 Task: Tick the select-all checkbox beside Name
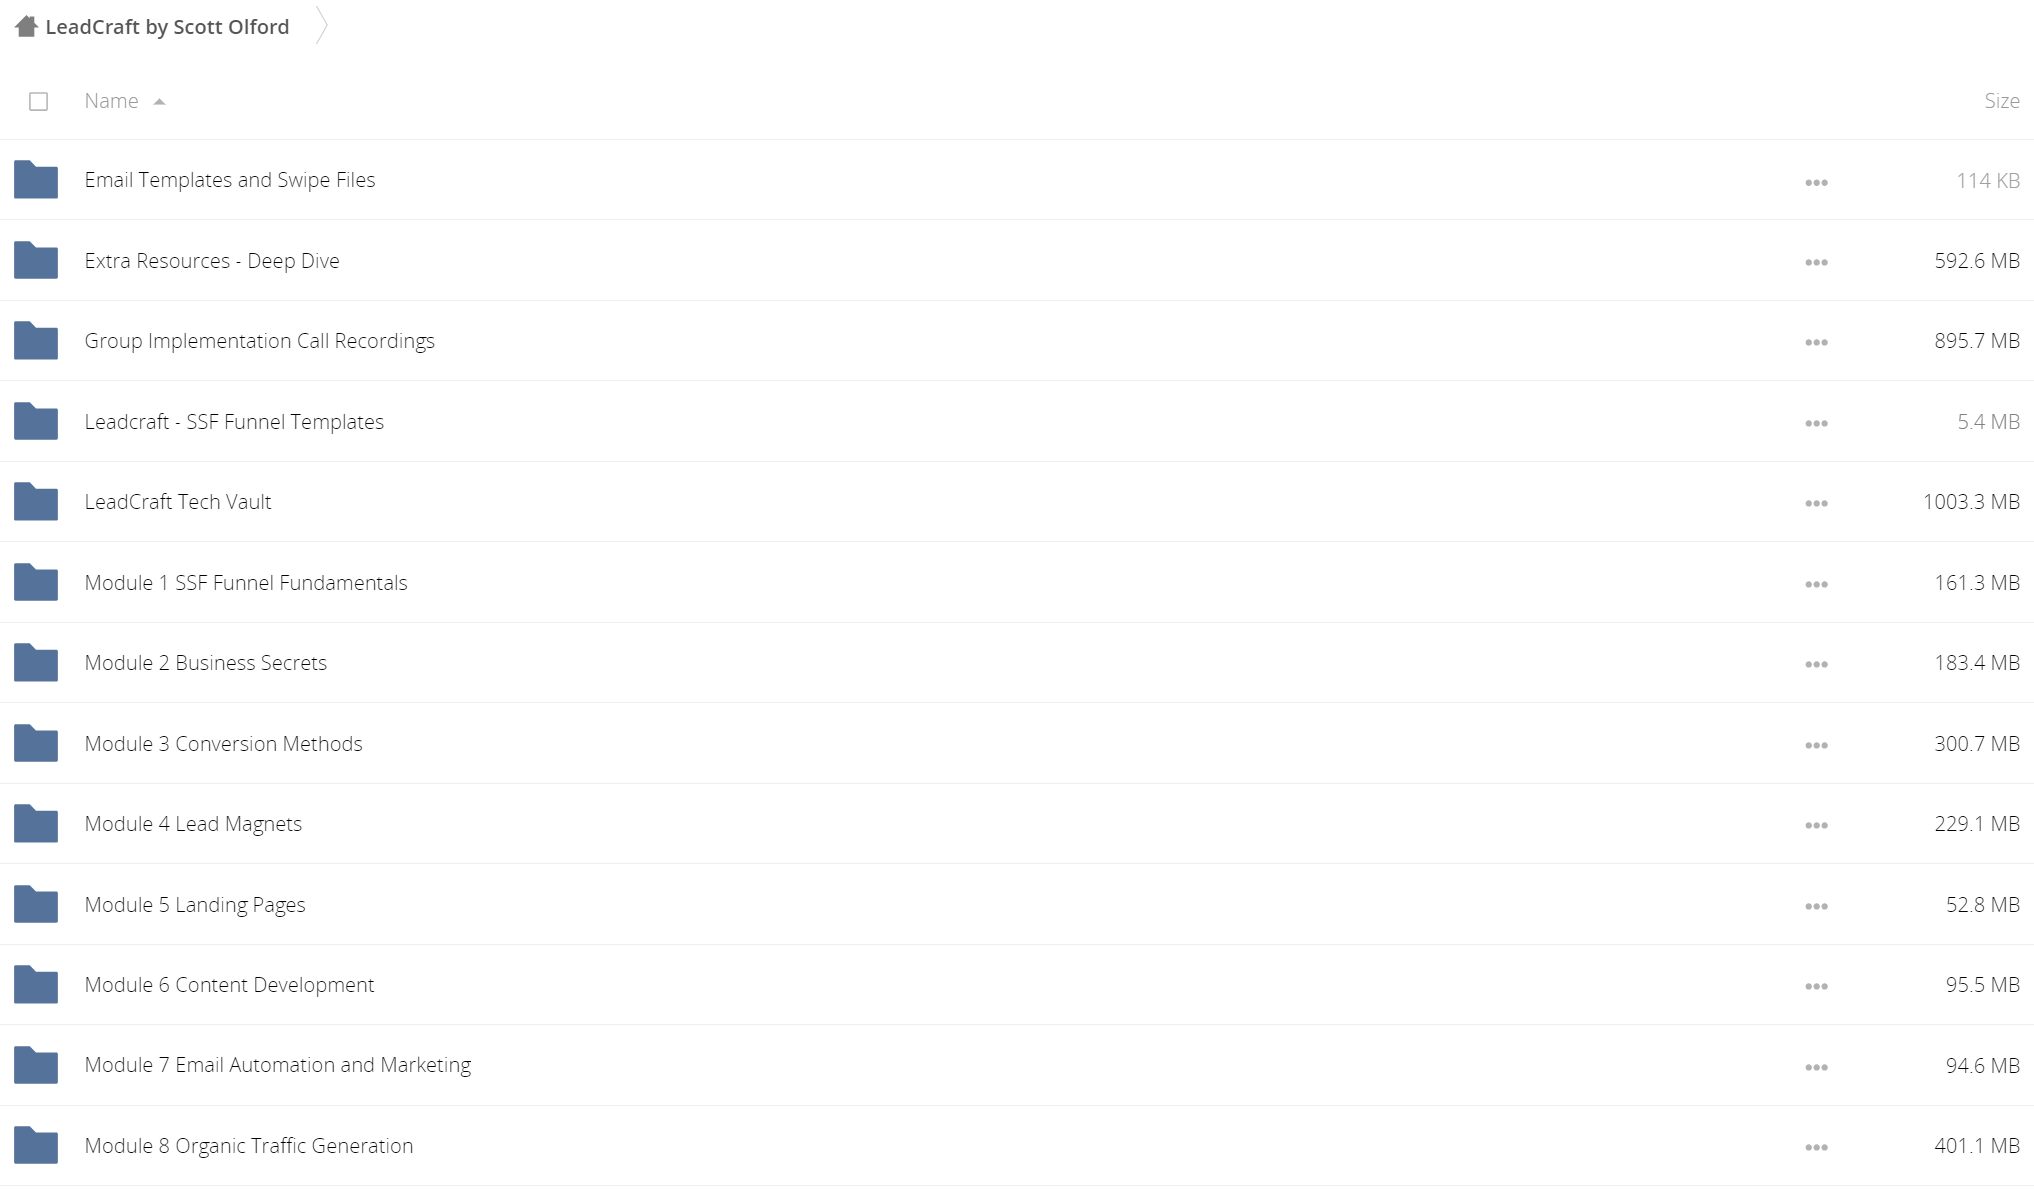(x=39, y=101)
